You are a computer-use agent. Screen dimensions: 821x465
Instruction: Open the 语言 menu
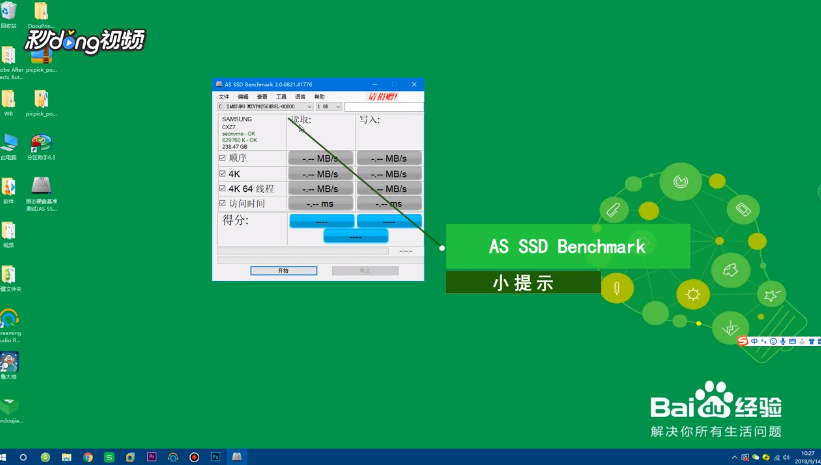coord(300,97)
